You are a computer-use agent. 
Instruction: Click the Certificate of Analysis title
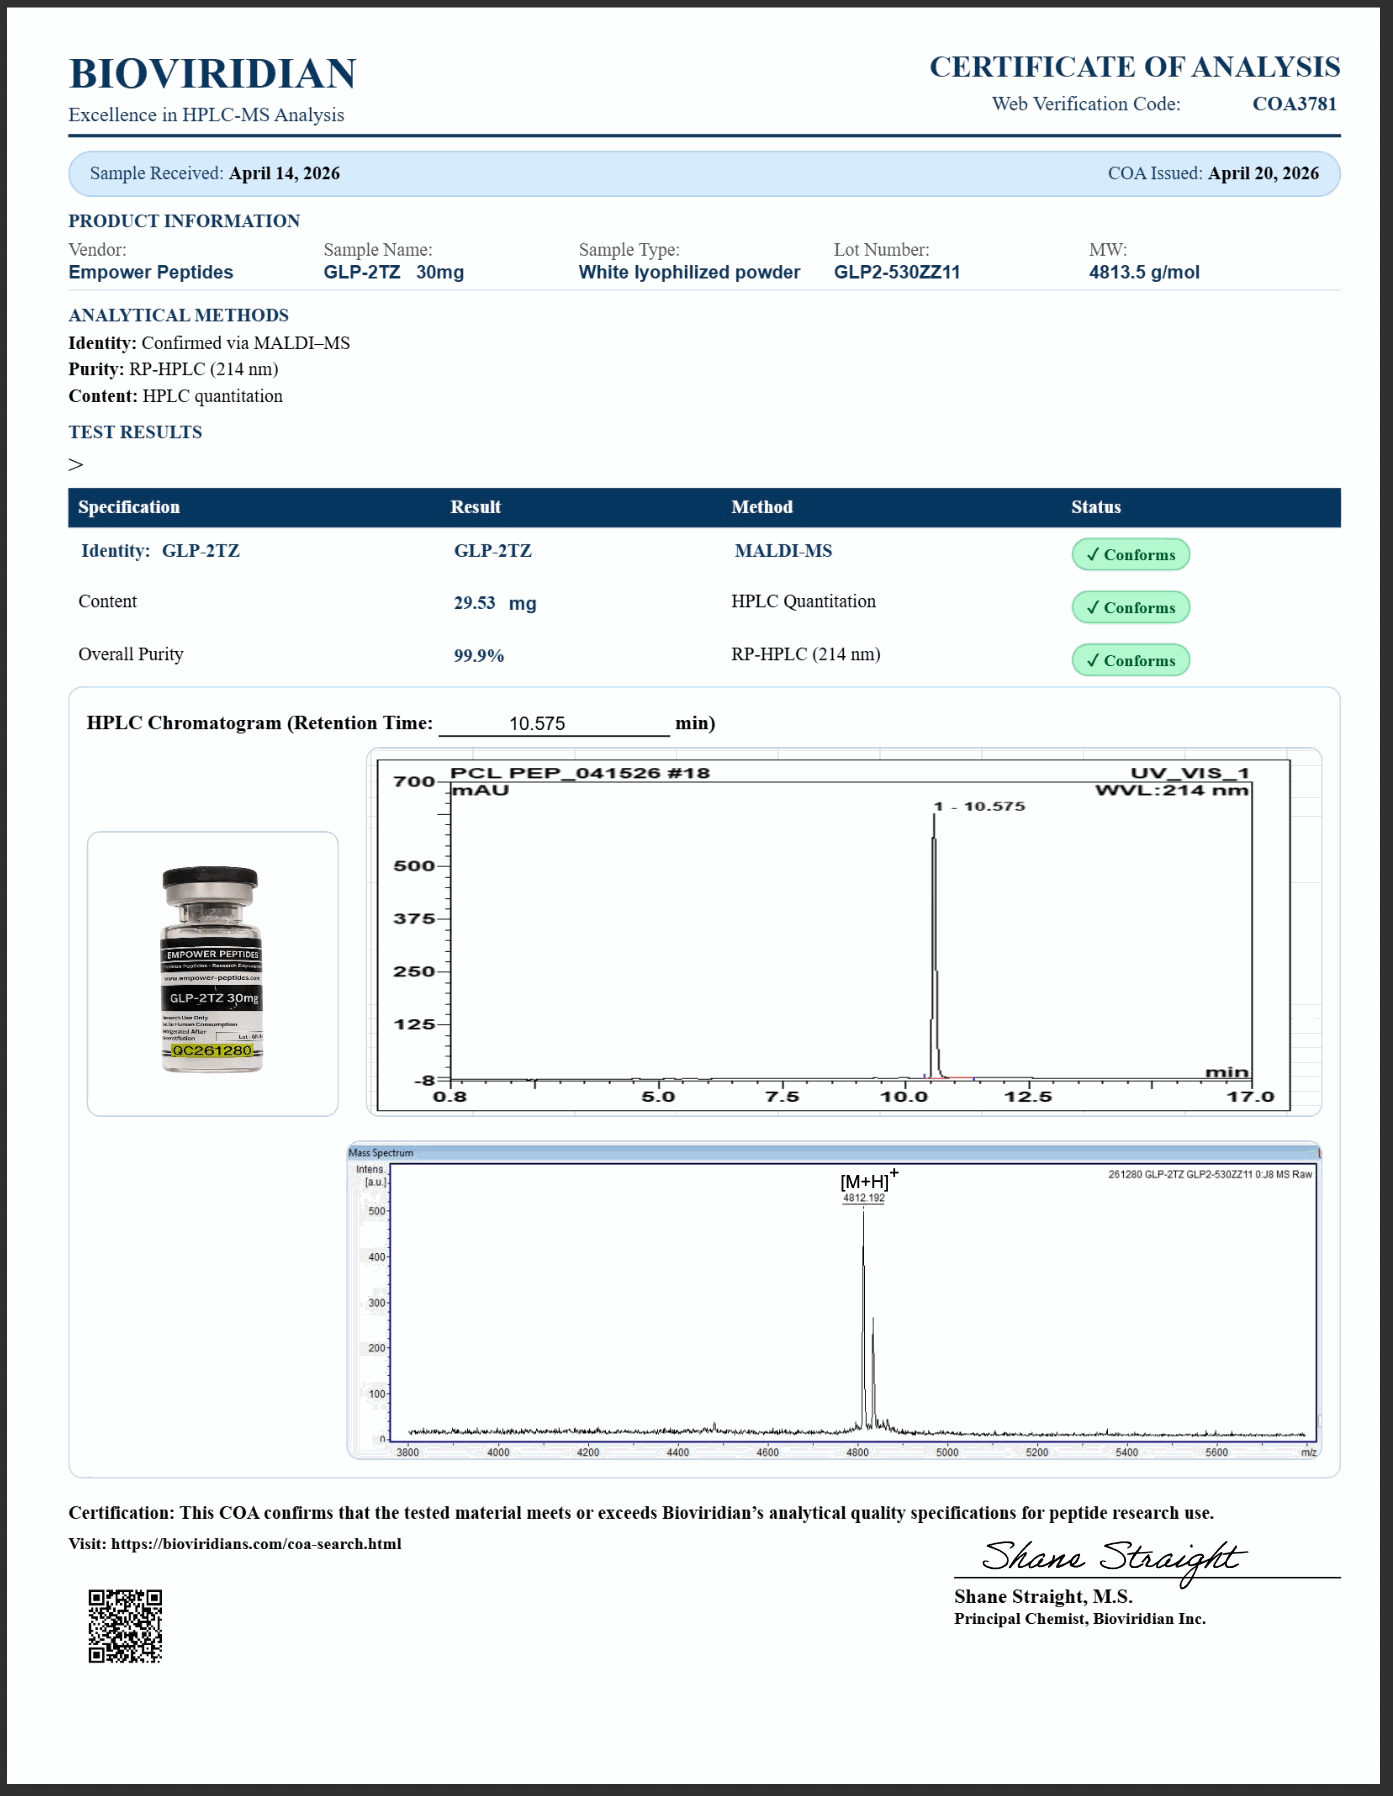tap(1135, 67)
